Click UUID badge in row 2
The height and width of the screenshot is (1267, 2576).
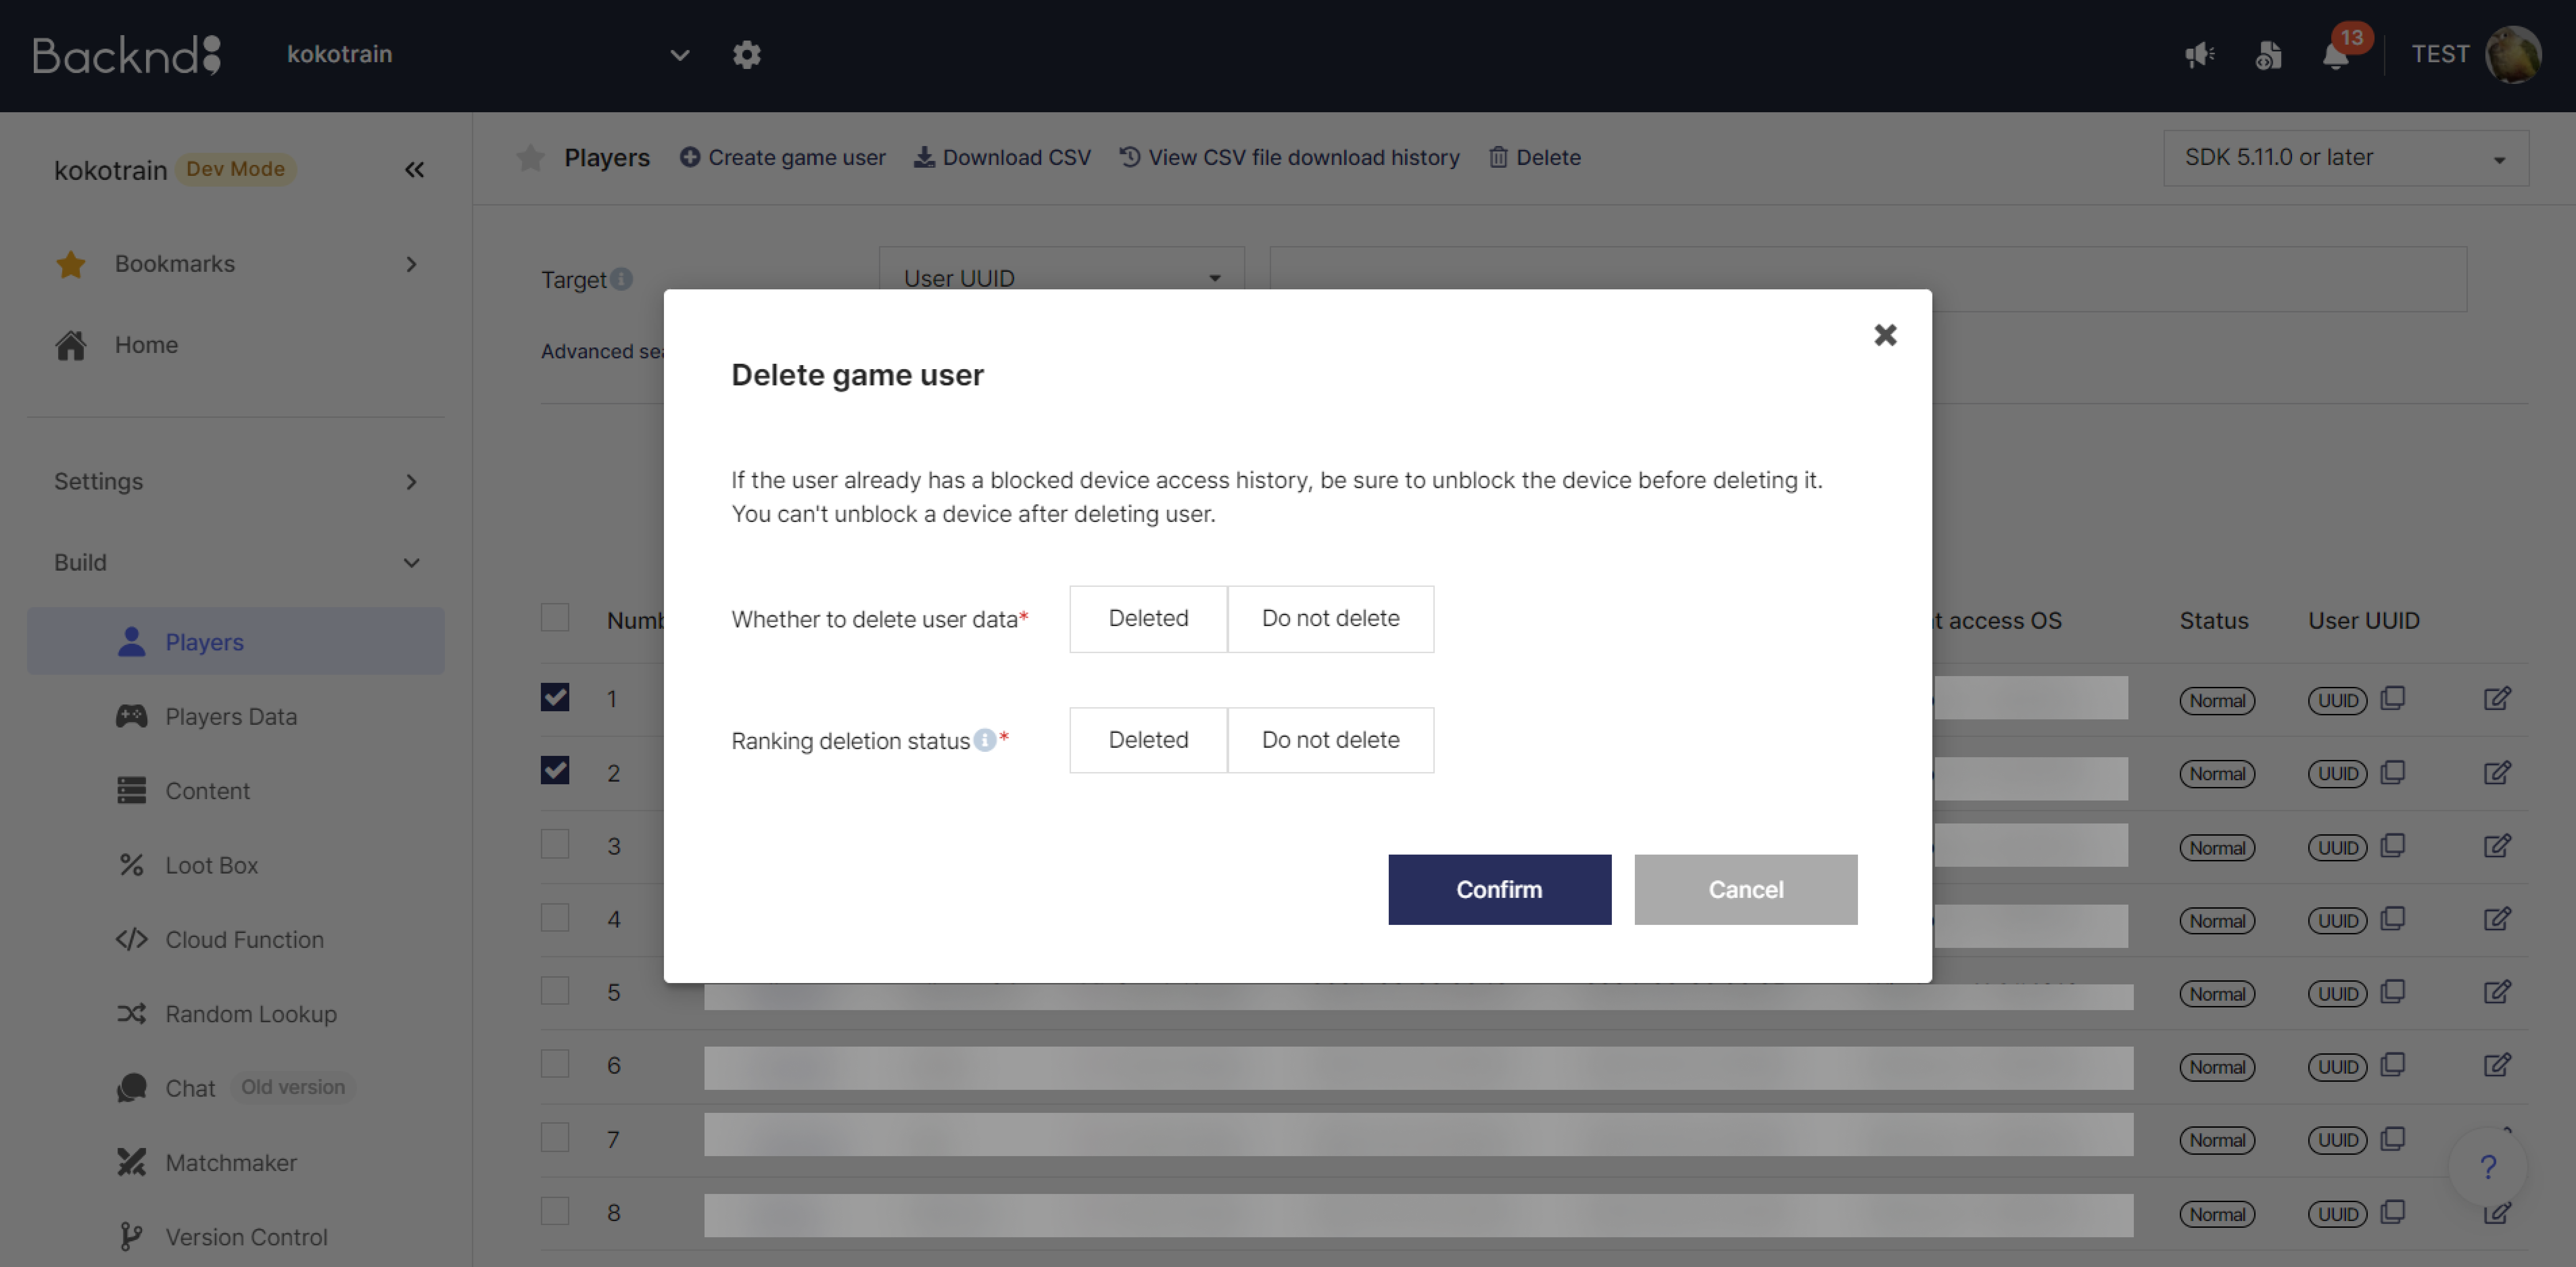(x=2337, y=774)
